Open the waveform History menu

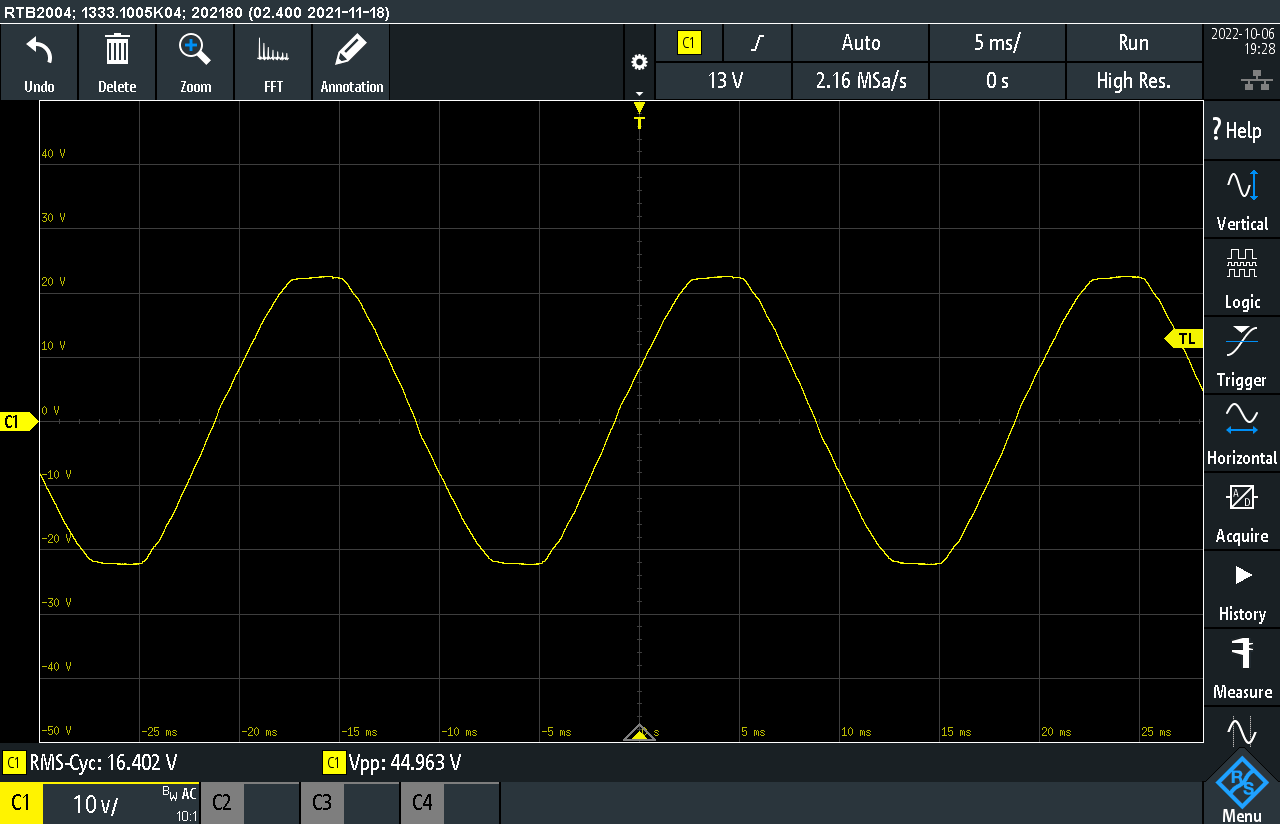[x=1241, y=589]
